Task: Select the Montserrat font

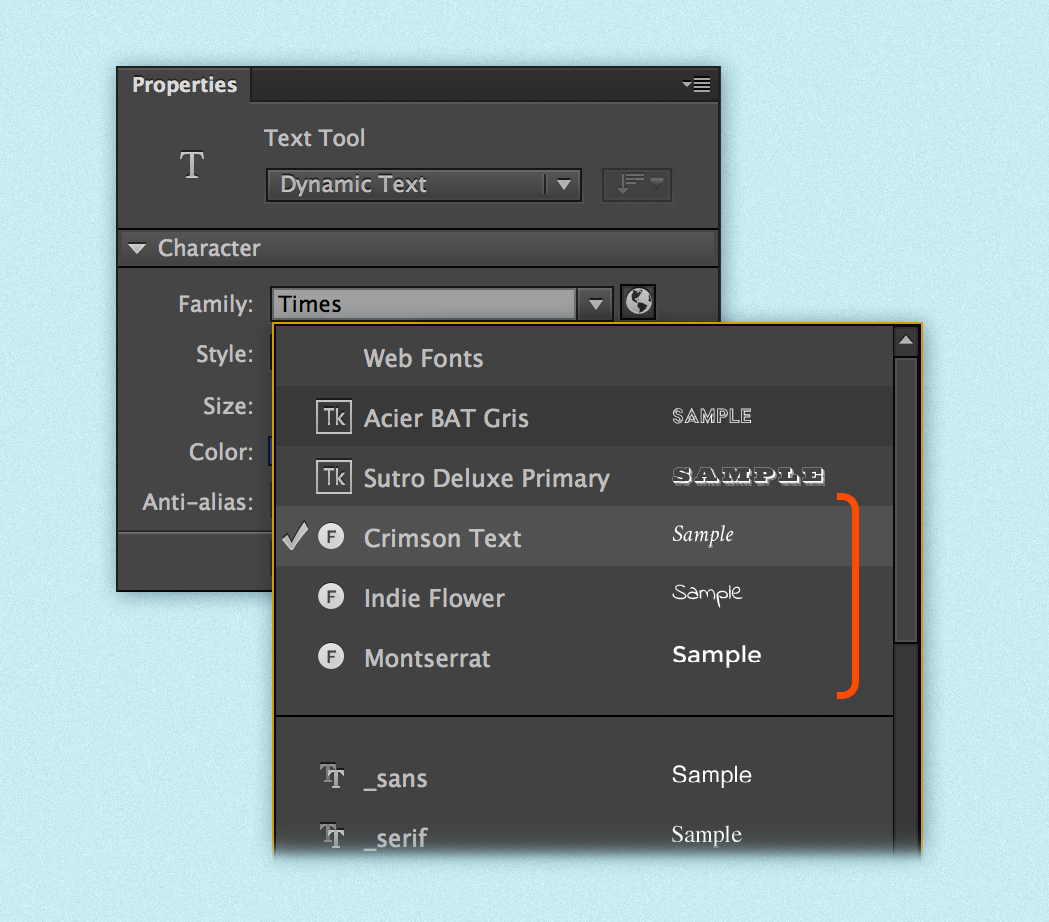Action: click(x=427, y=658)
